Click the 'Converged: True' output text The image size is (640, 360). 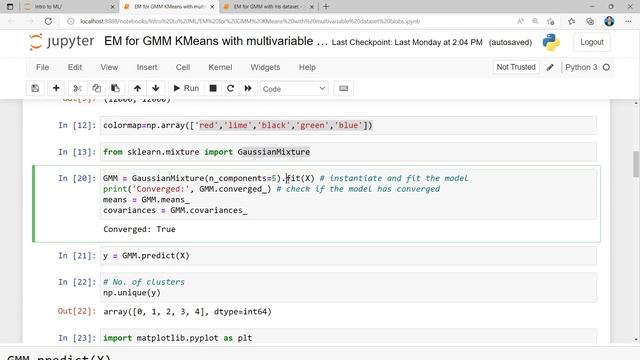pos(140,229)
